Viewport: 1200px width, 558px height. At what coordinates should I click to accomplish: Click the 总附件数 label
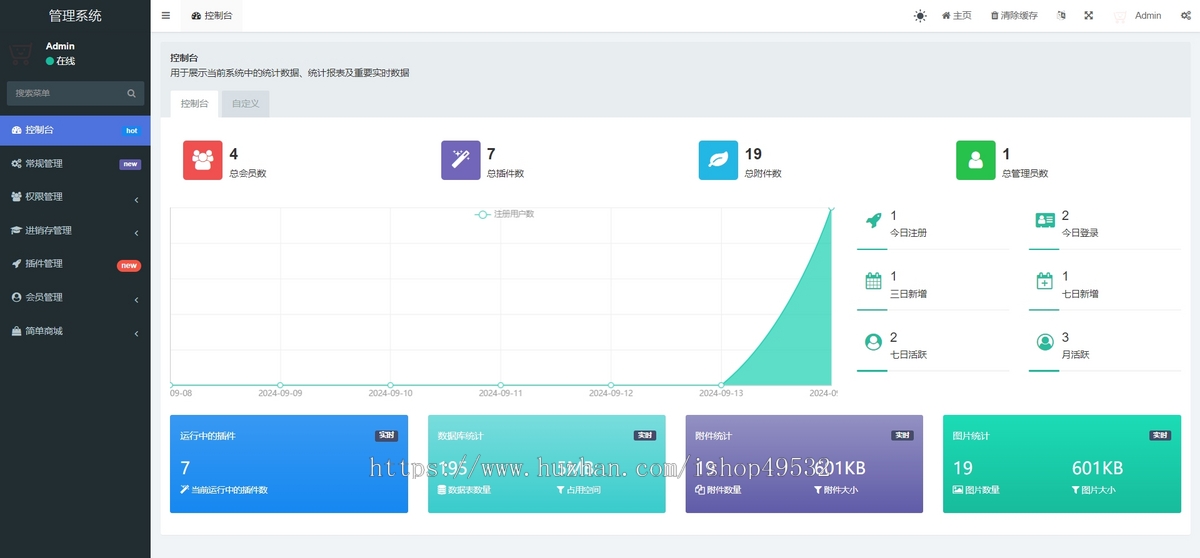[763, 174]
